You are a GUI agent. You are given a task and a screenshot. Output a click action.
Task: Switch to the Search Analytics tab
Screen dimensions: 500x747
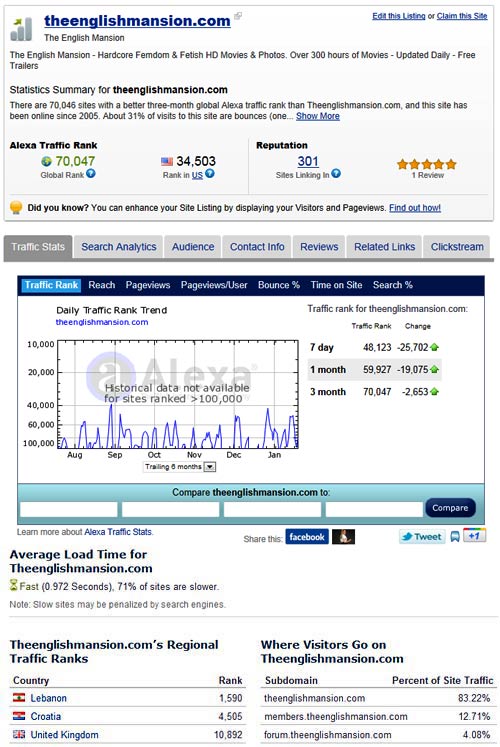119,247
